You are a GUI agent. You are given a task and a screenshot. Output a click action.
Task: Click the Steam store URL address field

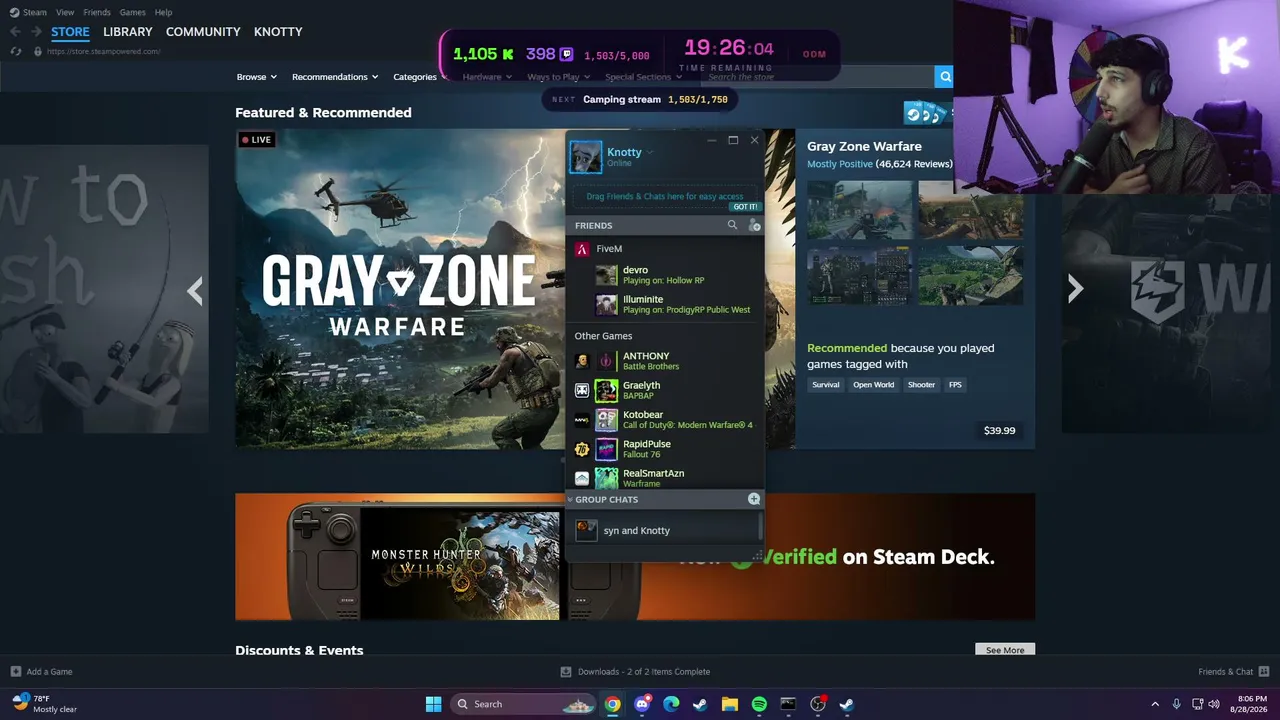(103, 51)
